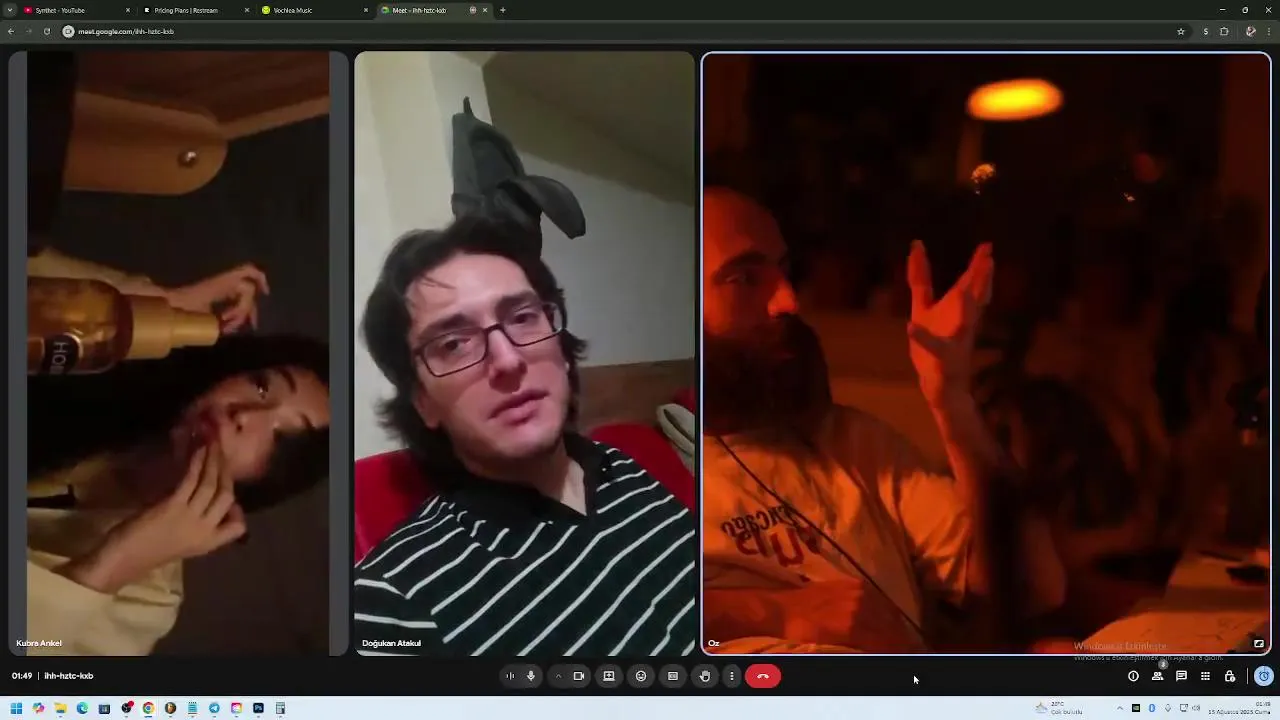Open the Windows Start menu
Image resolution: width=1280 pixels, height=720 pixels.
tap(16, 708)
